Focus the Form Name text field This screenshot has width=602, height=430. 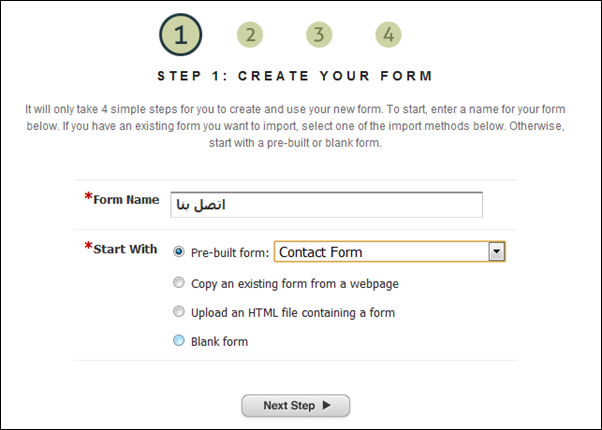point(326,204)
